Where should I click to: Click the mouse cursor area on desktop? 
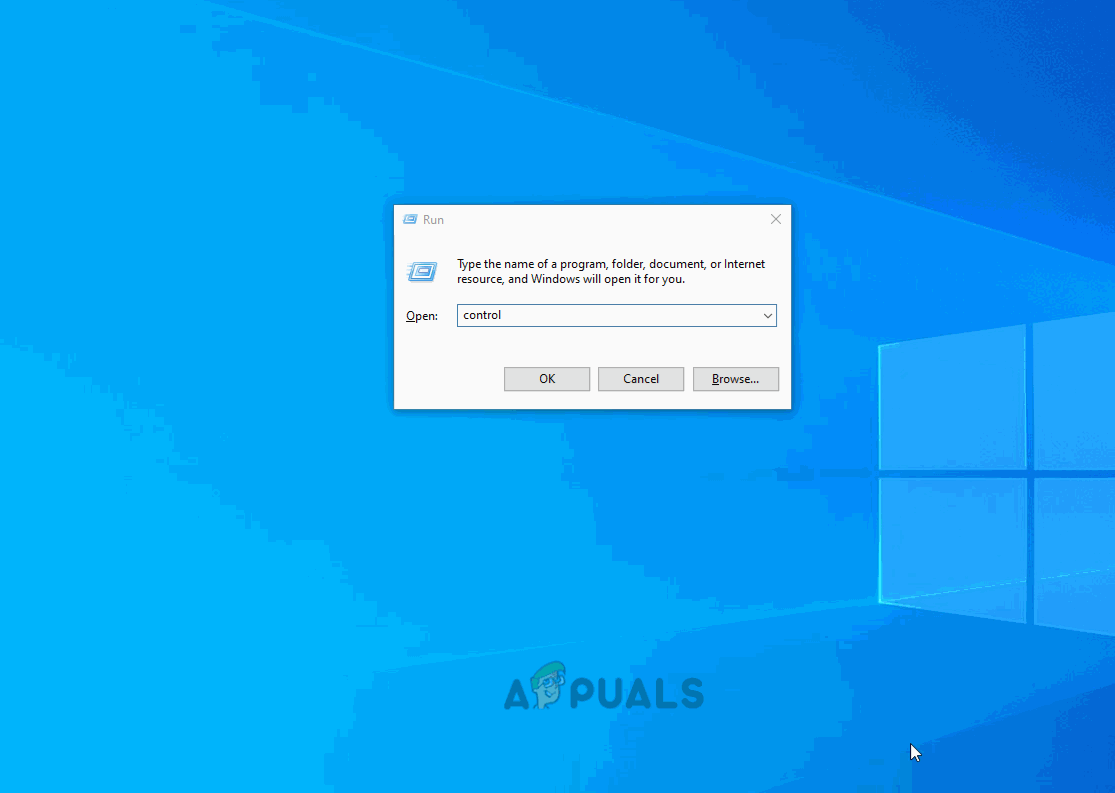pos(914,752)
